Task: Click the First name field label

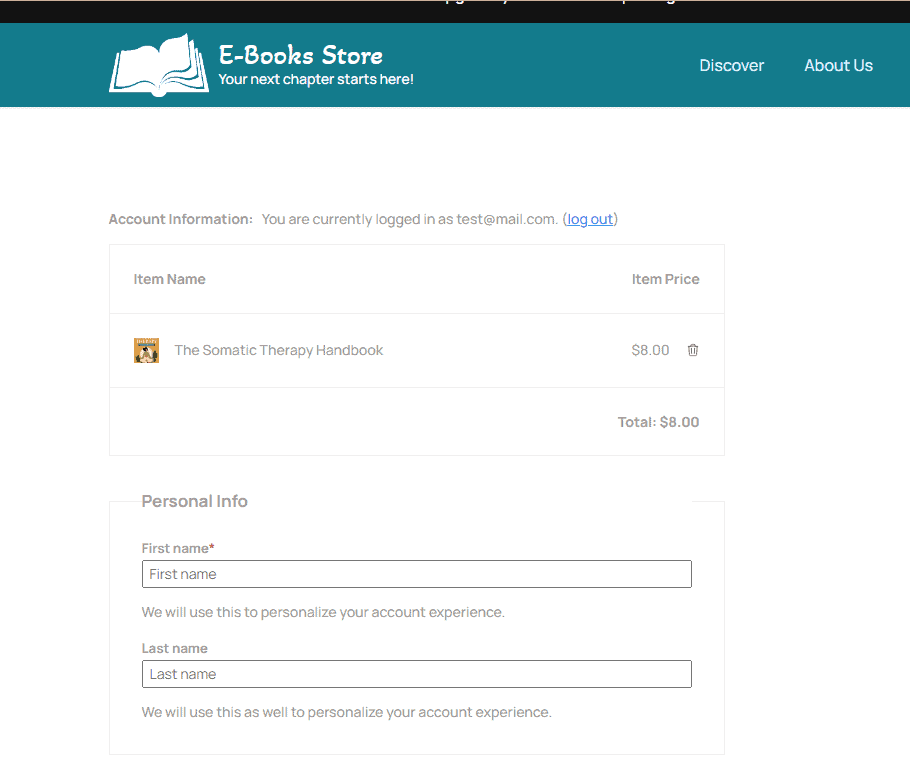Action: (177, 548)
